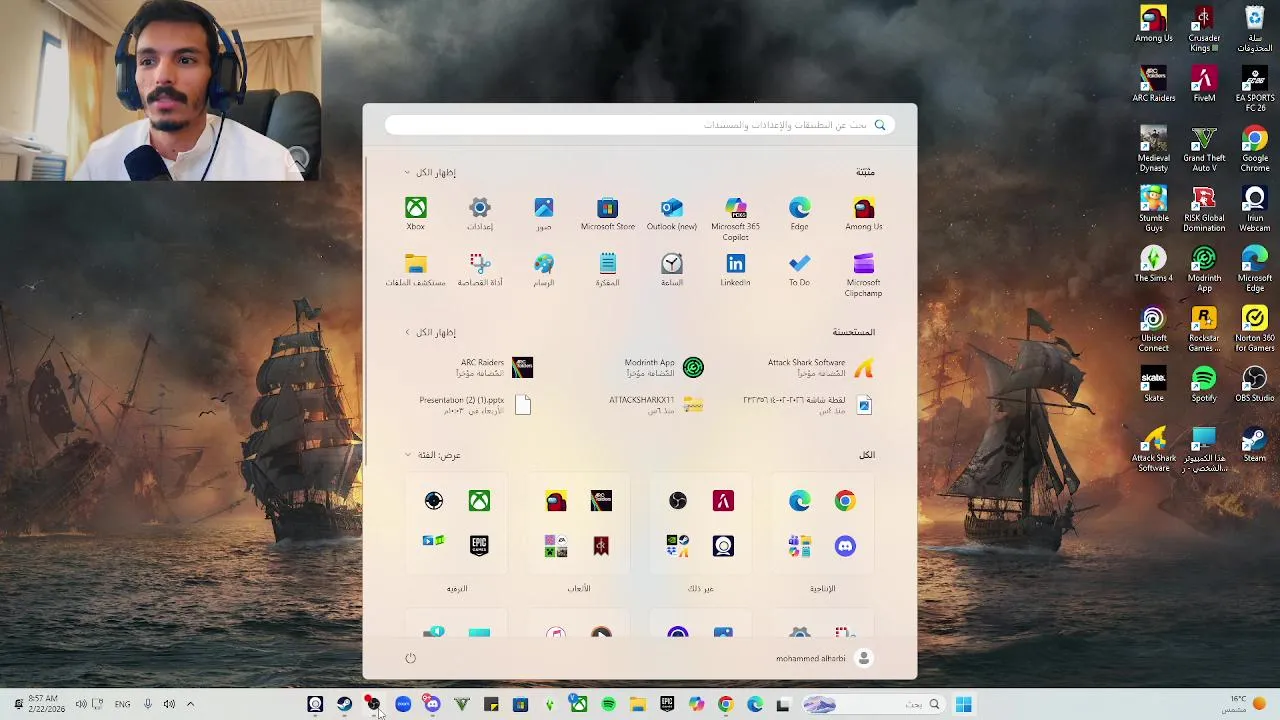Open recommended ARC Raiders item

494,367
